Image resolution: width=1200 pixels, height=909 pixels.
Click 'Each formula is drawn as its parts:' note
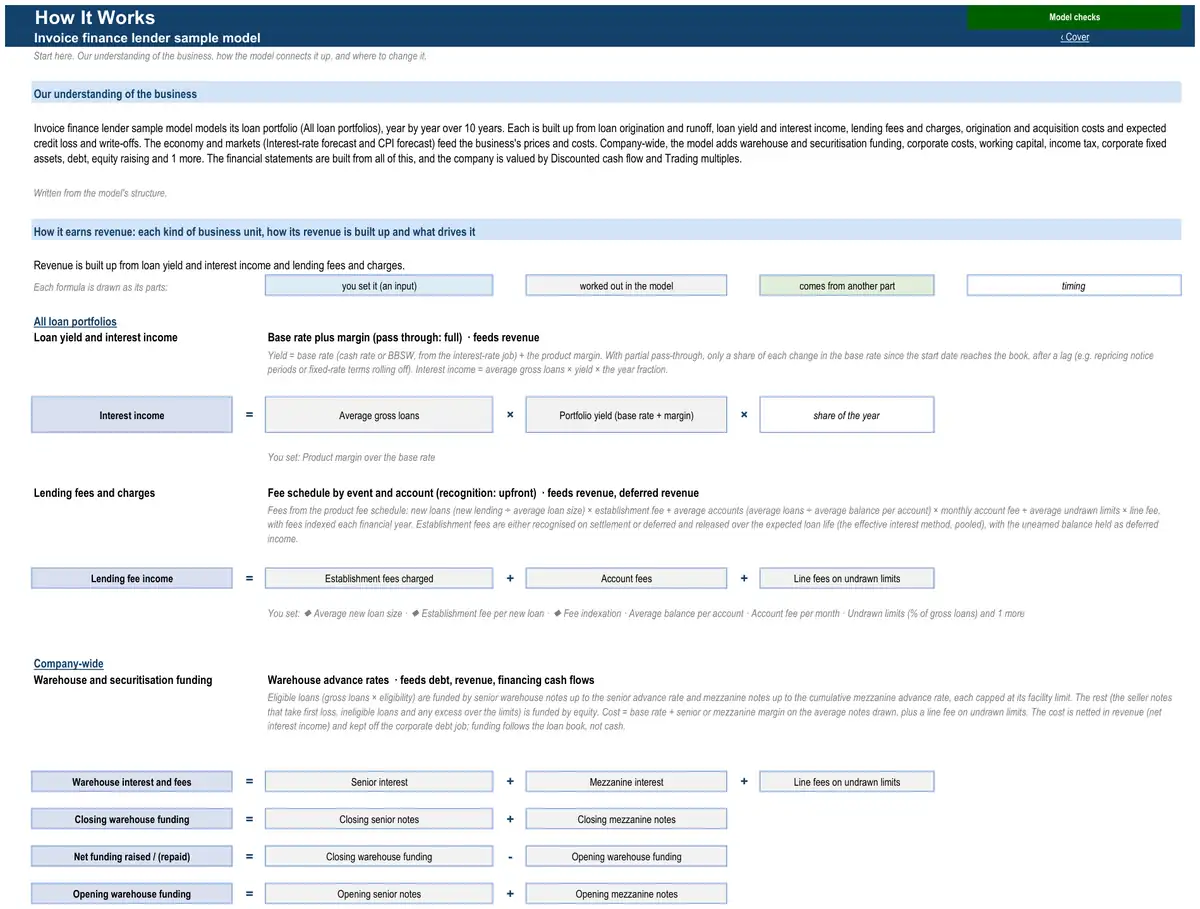coord(101,288)
